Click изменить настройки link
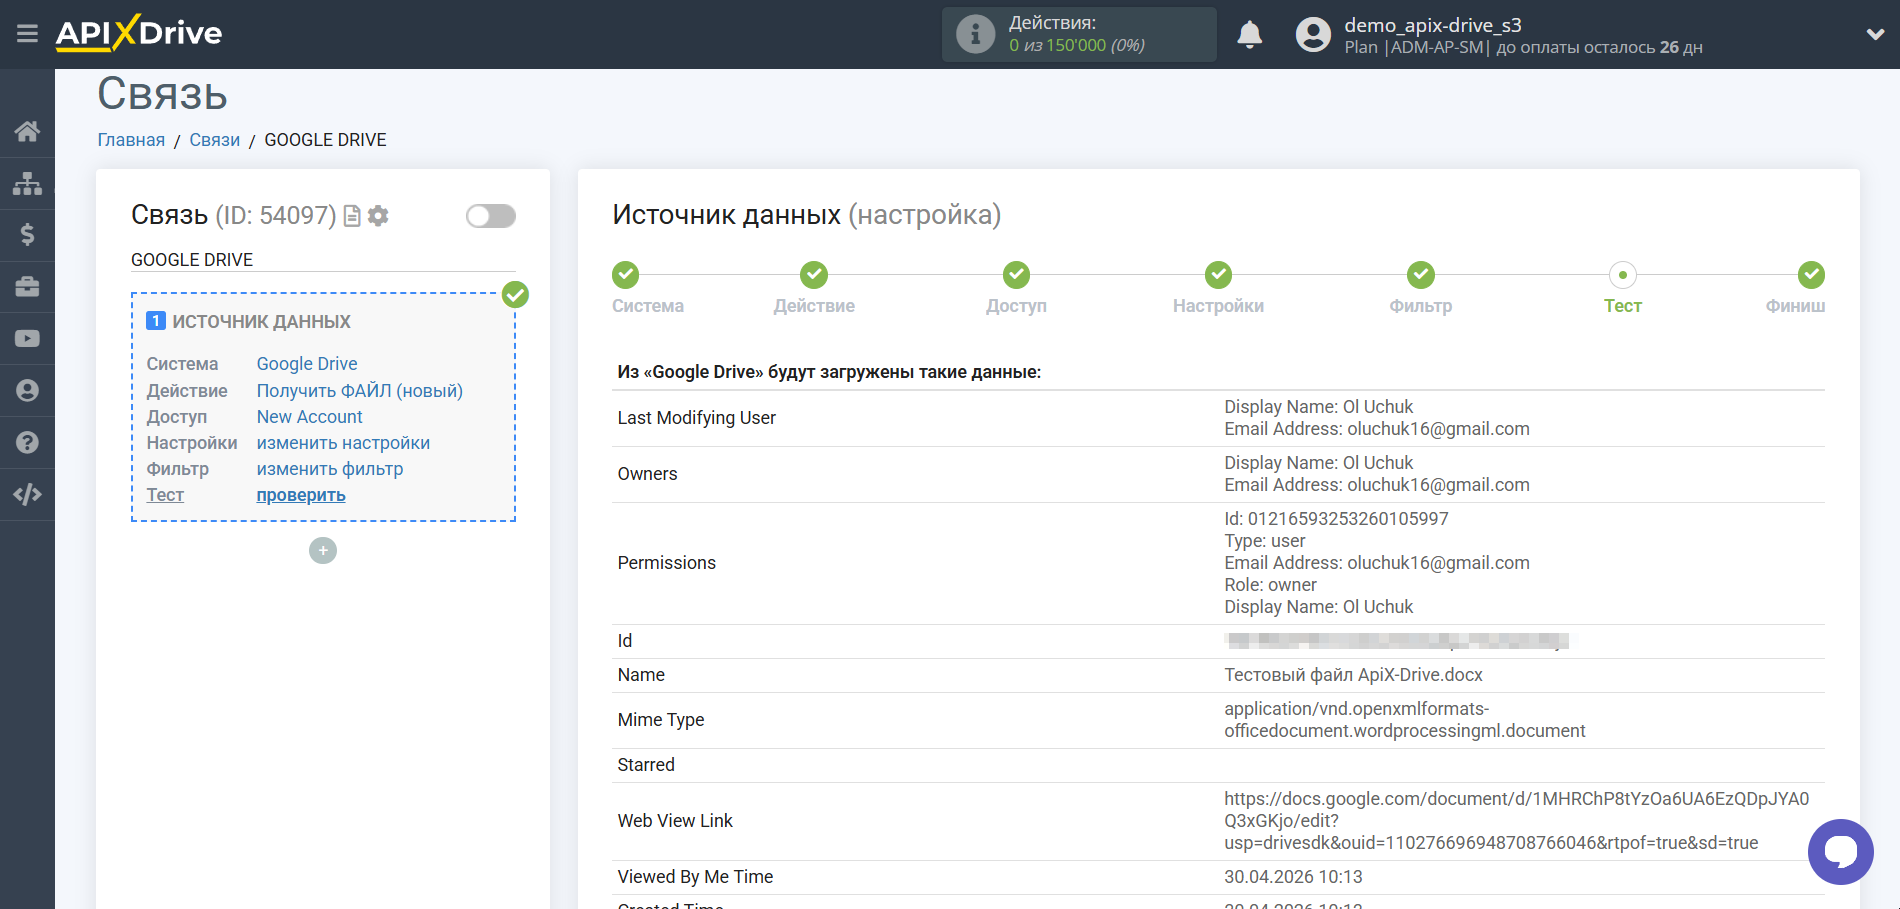 (343, 443)
